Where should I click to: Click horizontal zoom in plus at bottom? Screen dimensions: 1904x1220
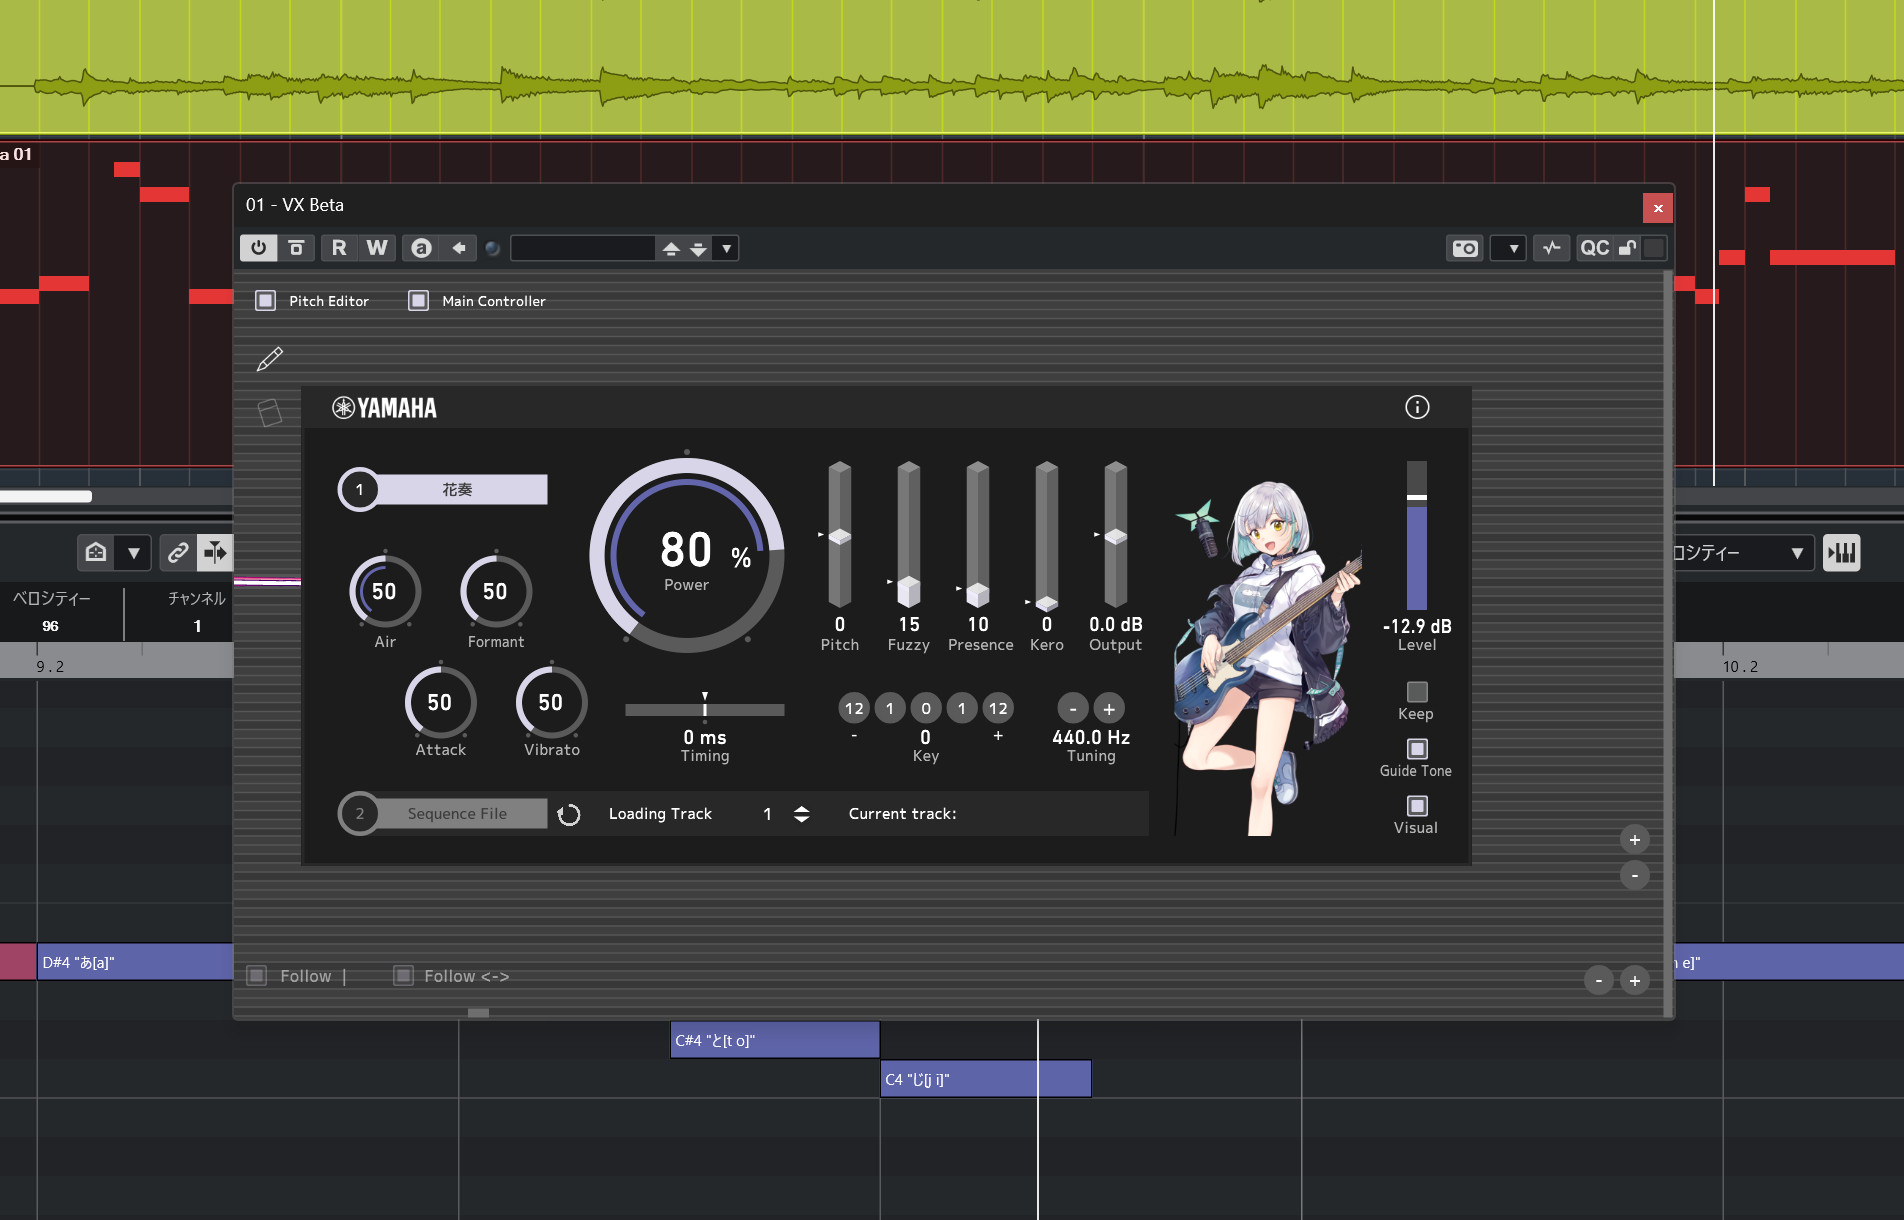tap(1634, 980)
